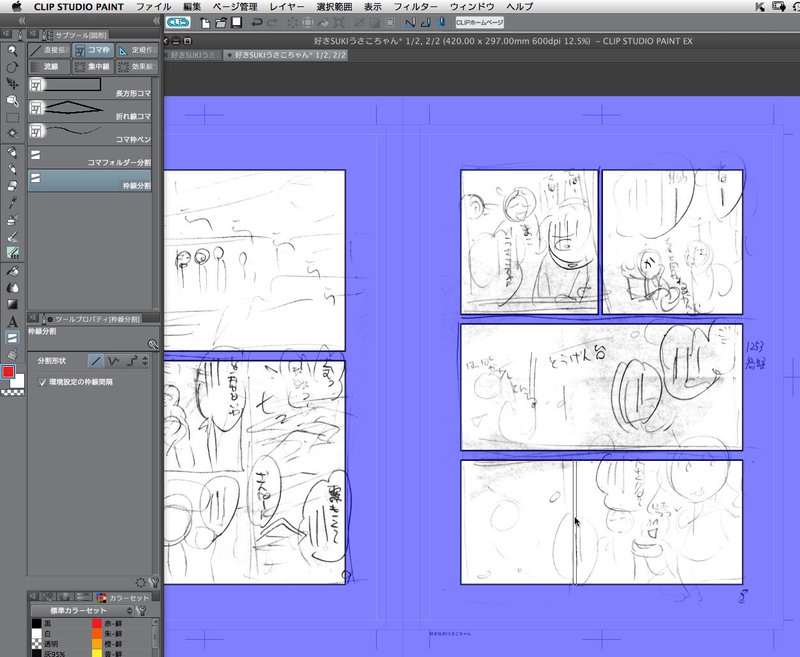Select the 枠線分割 sub tool
The height and width of the screenshot is (657, 800).
[x=90, y=181]
